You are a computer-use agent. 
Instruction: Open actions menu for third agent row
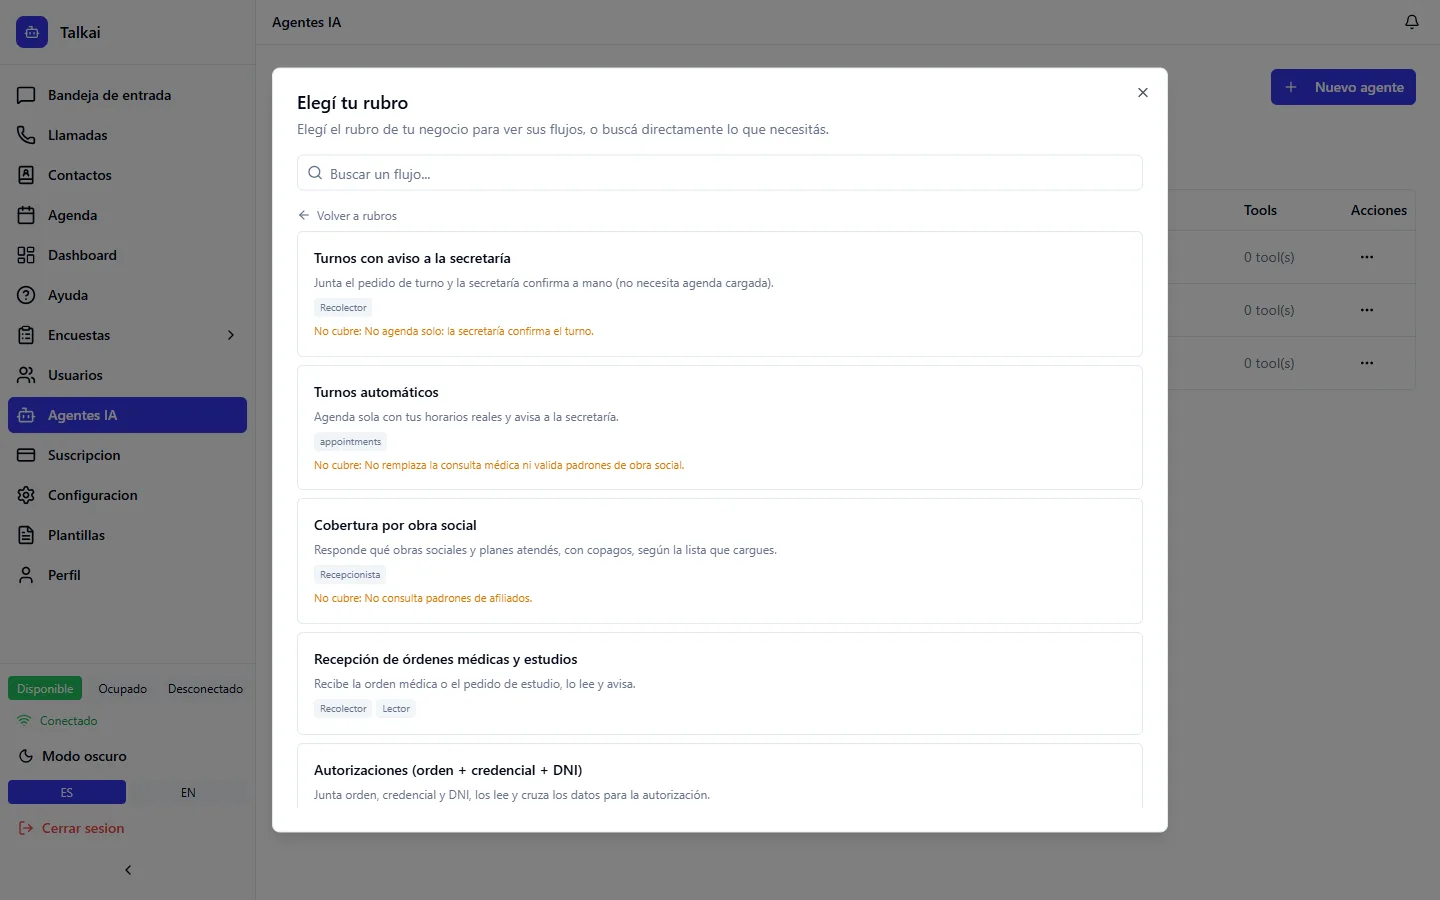[1367, 363]
